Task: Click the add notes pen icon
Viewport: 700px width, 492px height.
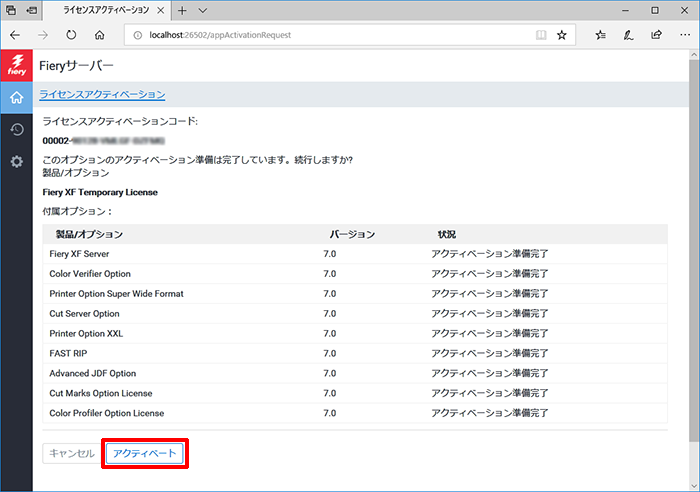Action: [x=629, y=35]
